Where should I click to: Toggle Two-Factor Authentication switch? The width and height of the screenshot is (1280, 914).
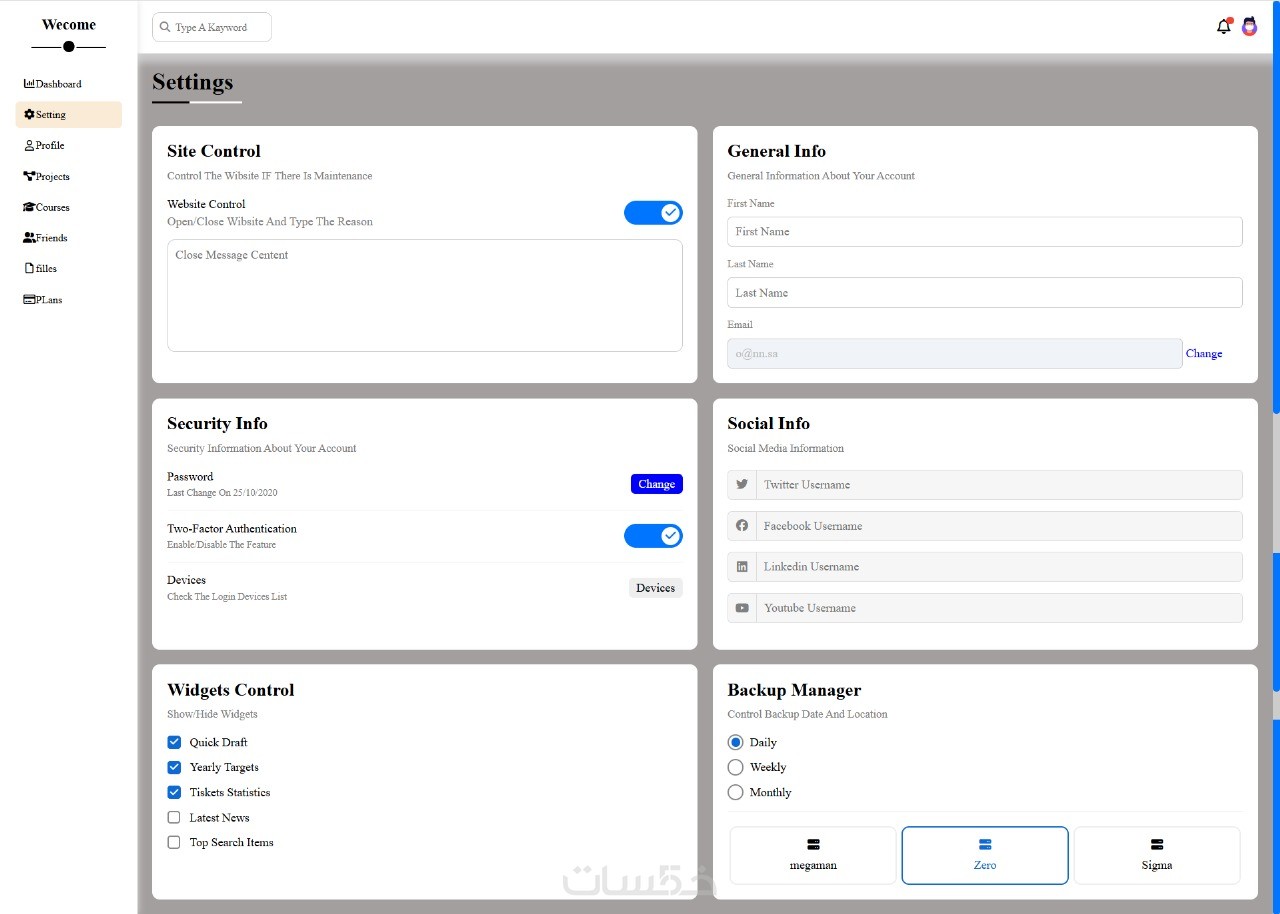[x=653, y=536]
